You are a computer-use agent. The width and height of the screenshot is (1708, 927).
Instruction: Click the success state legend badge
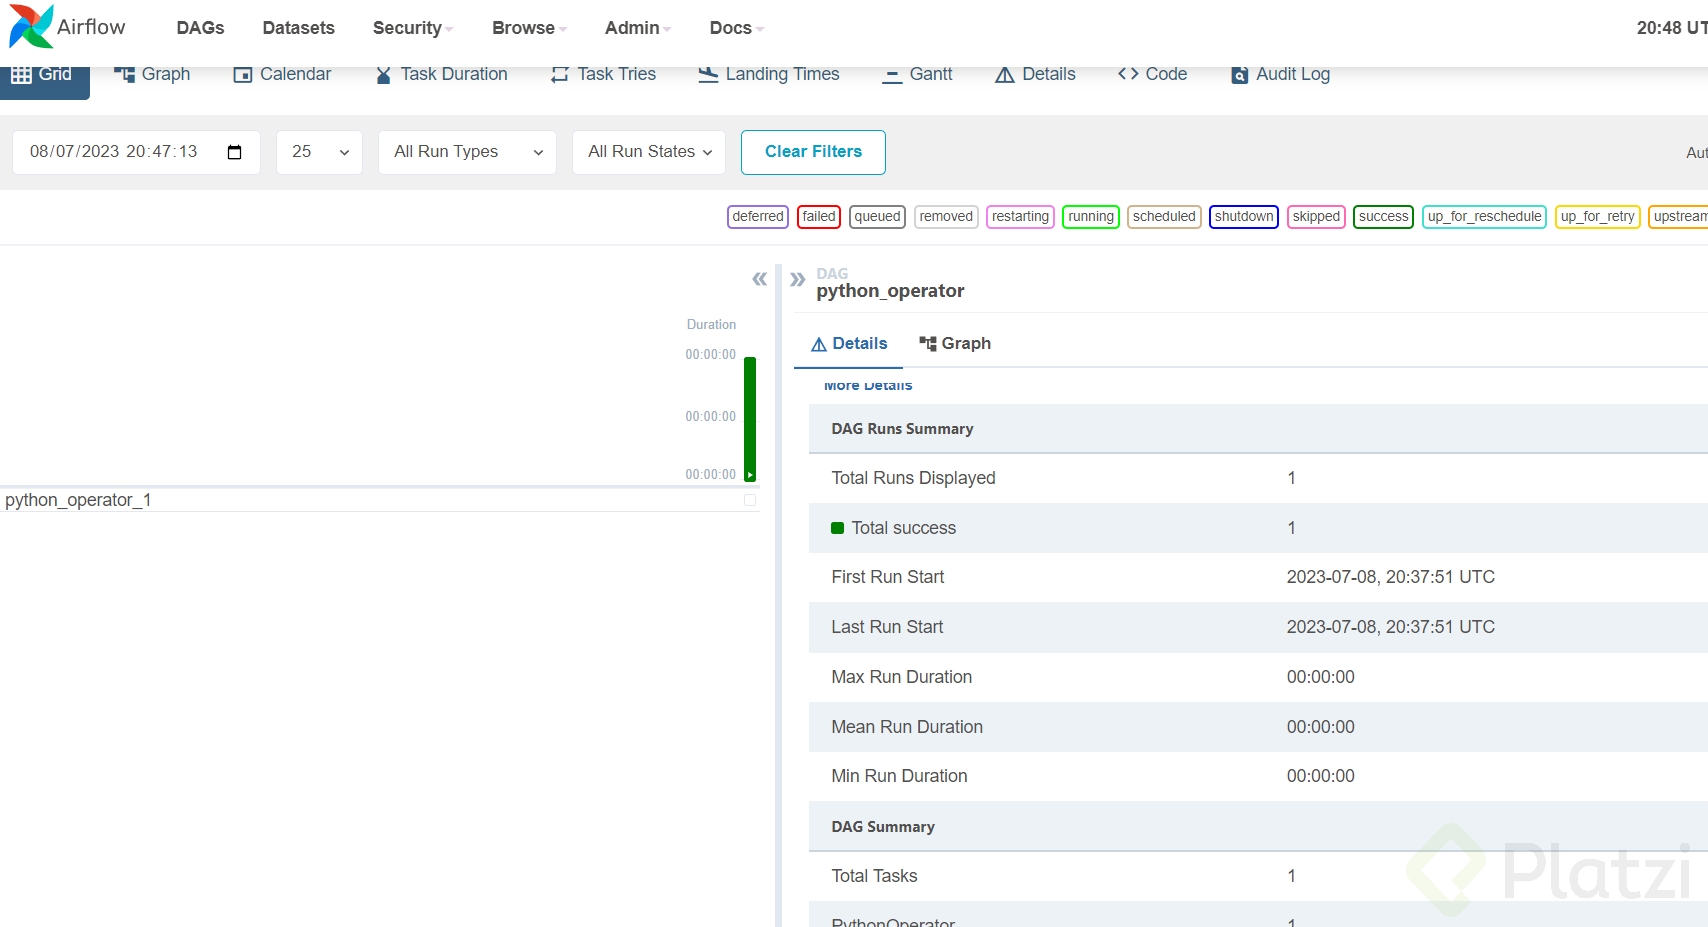point(1383,217)
